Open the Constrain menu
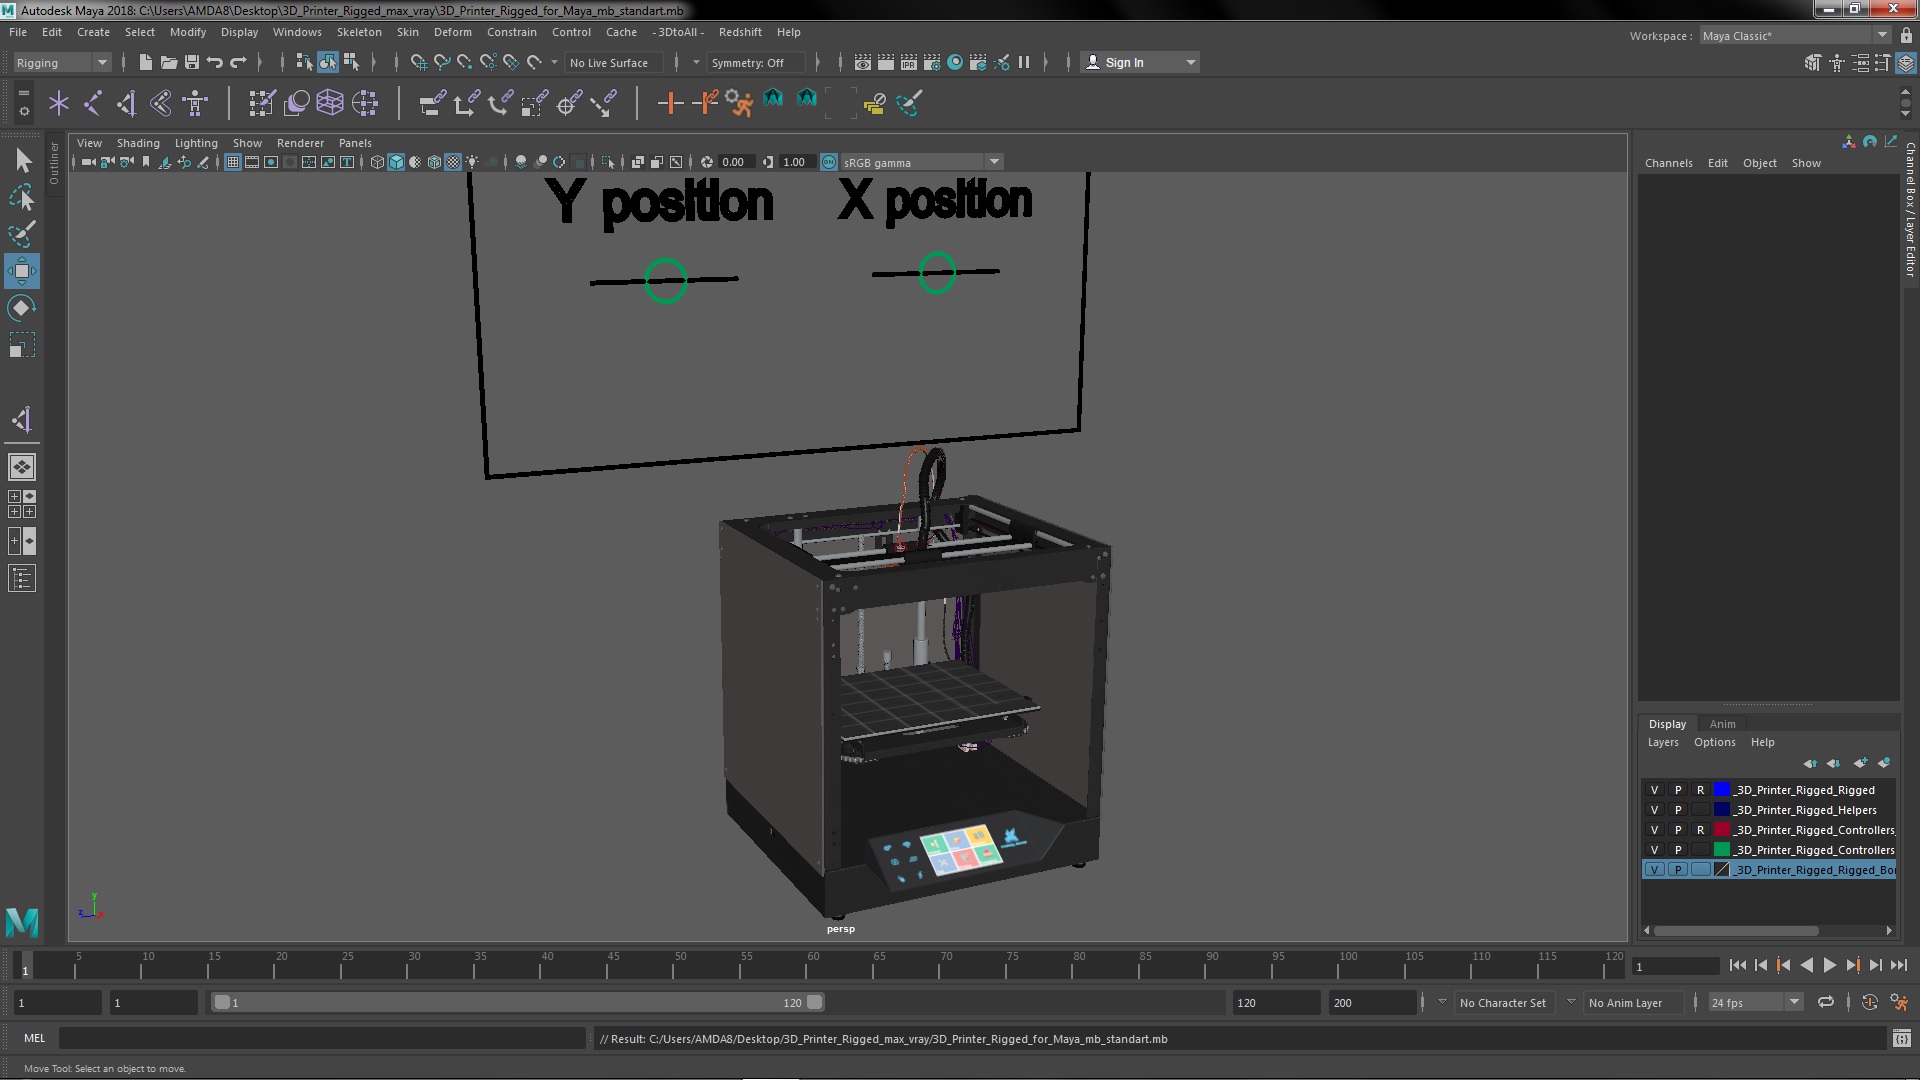This screenshot has width=1920, height=1080. [511, 32]
